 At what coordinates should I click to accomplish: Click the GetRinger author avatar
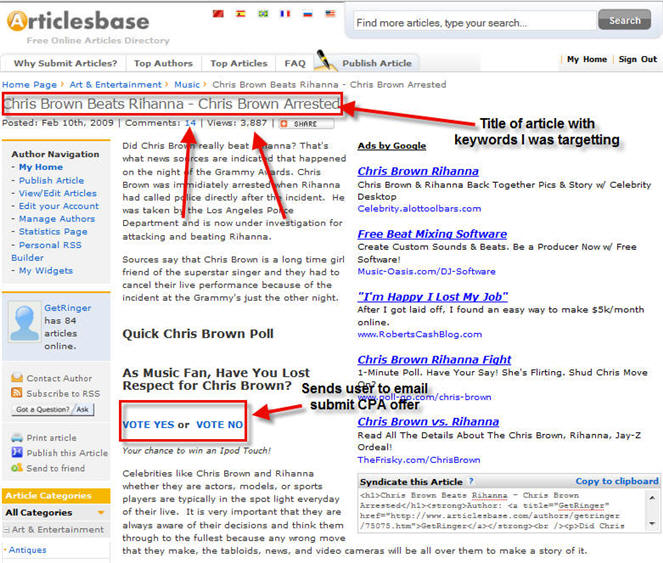[25, 322]
